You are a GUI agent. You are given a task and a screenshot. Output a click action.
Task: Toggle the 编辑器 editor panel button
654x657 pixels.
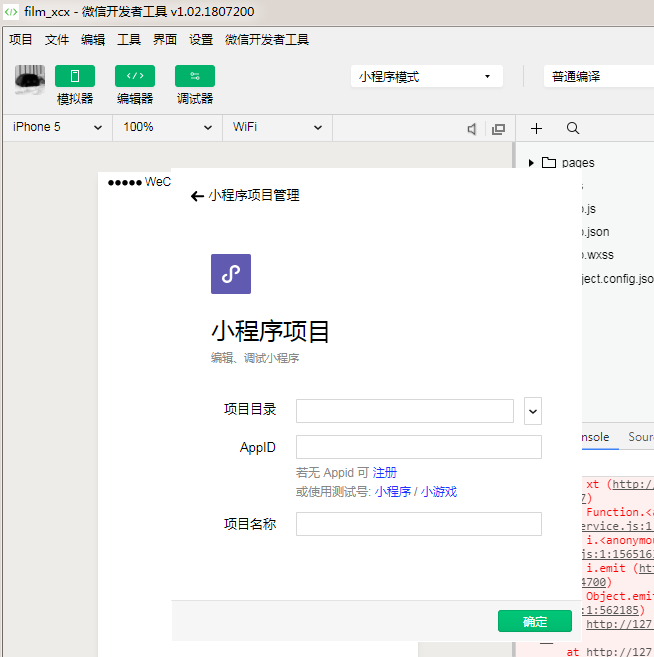tap(135, 76)
